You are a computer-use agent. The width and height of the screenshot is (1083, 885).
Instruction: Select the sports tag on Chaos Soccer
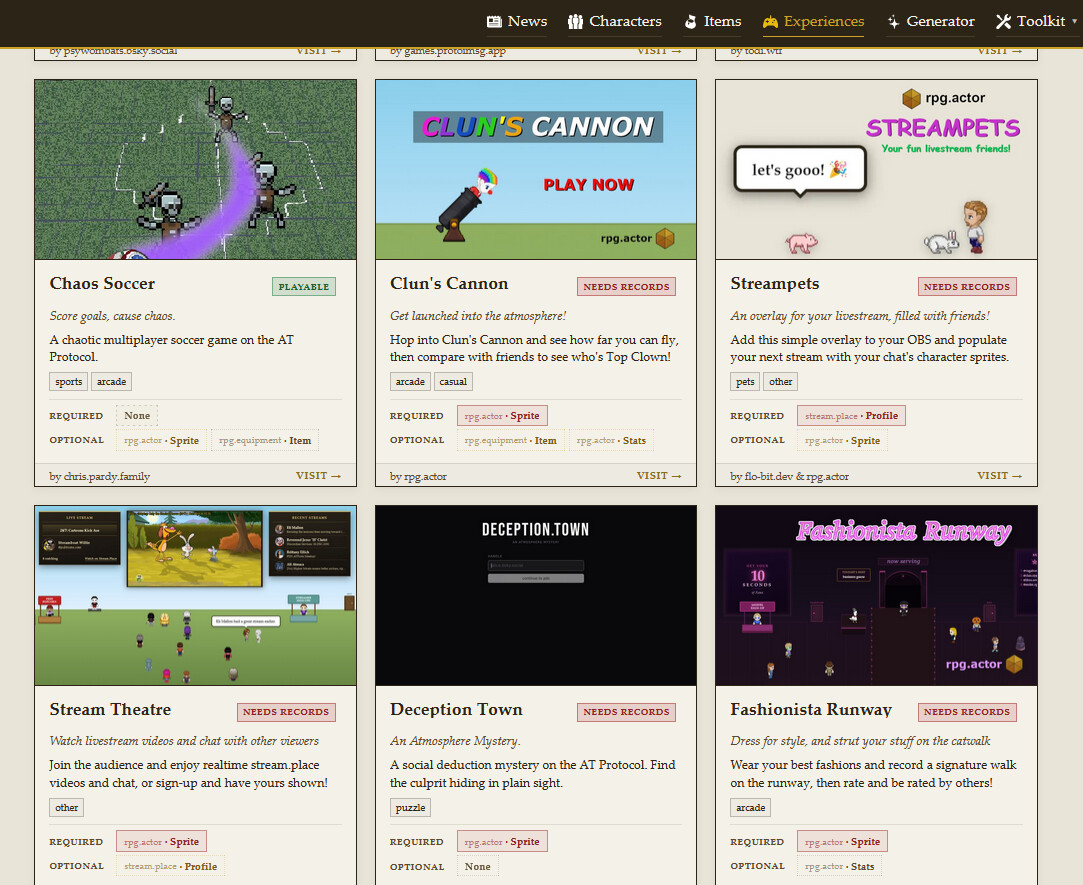[68, 381]
